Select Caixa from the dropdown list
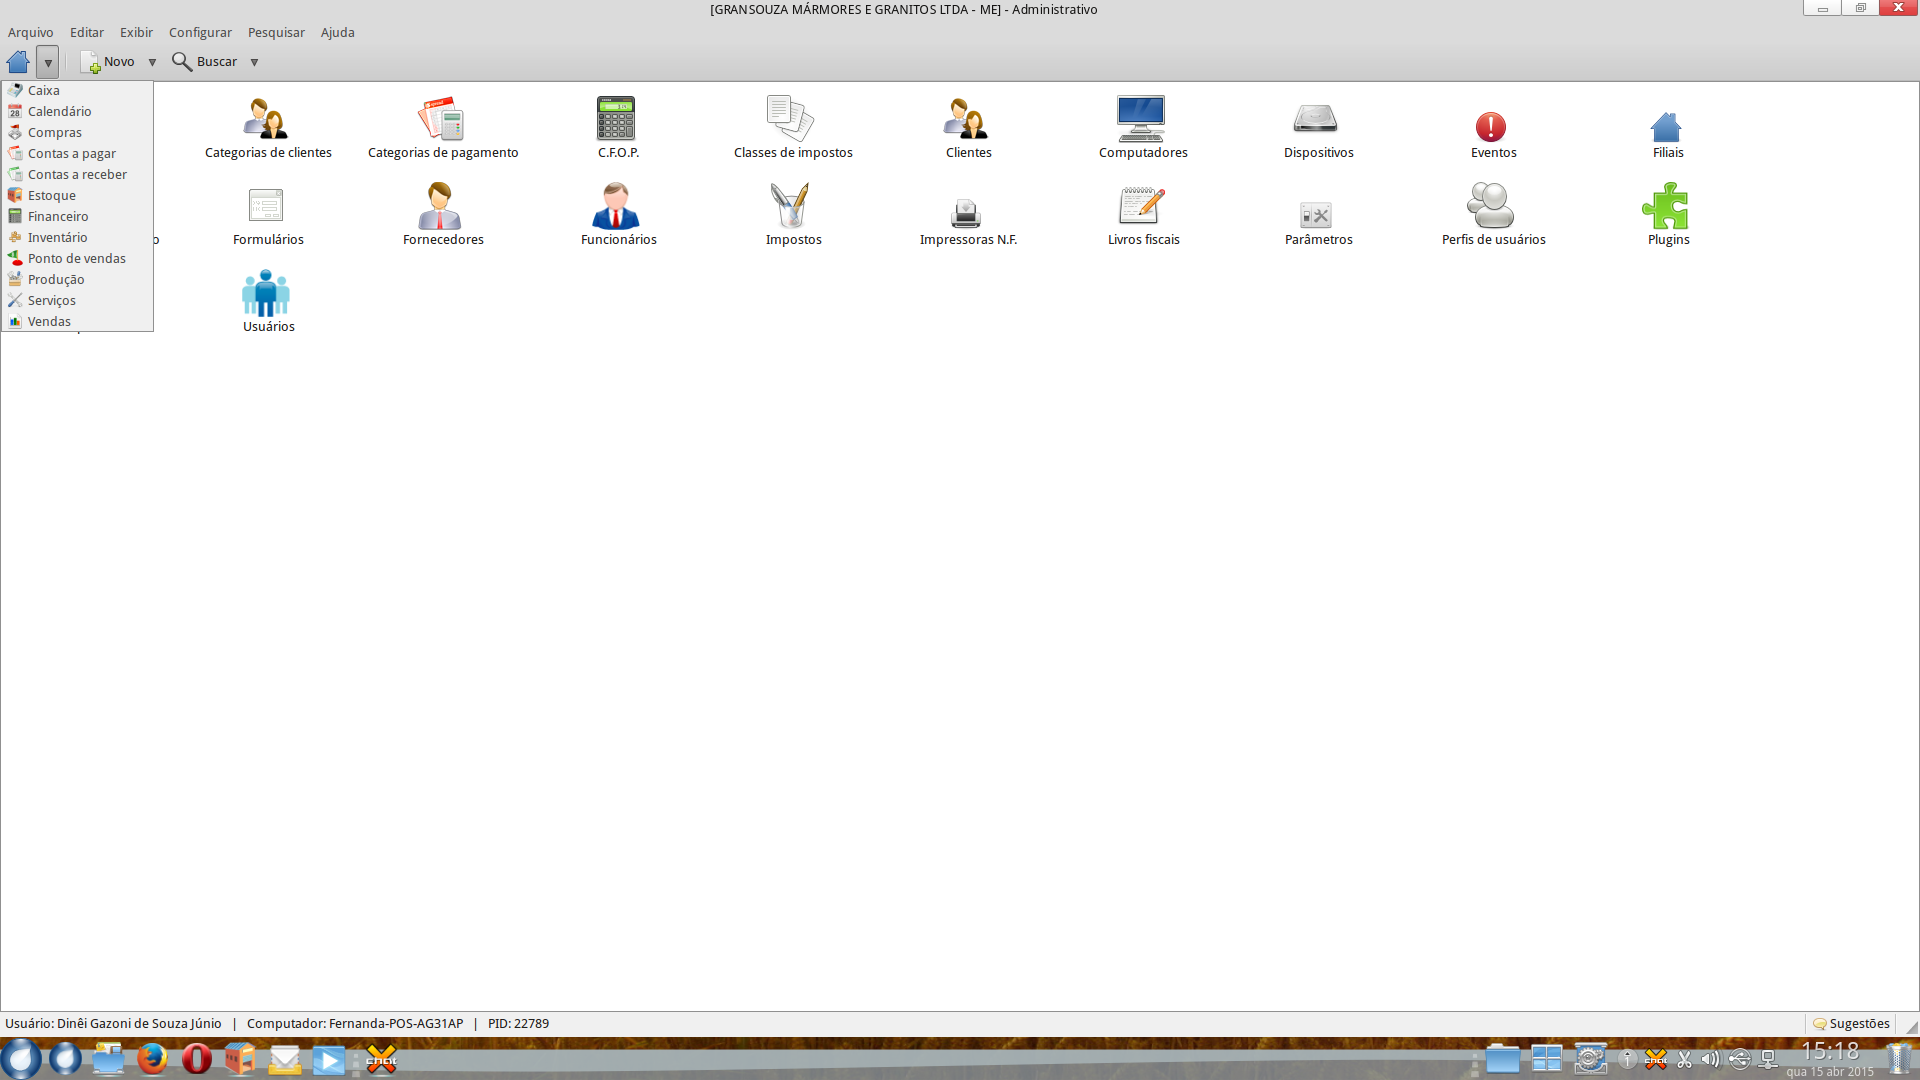This screenshot has height=1080, width=1920. pyautogui.click(x=77, y=91)
